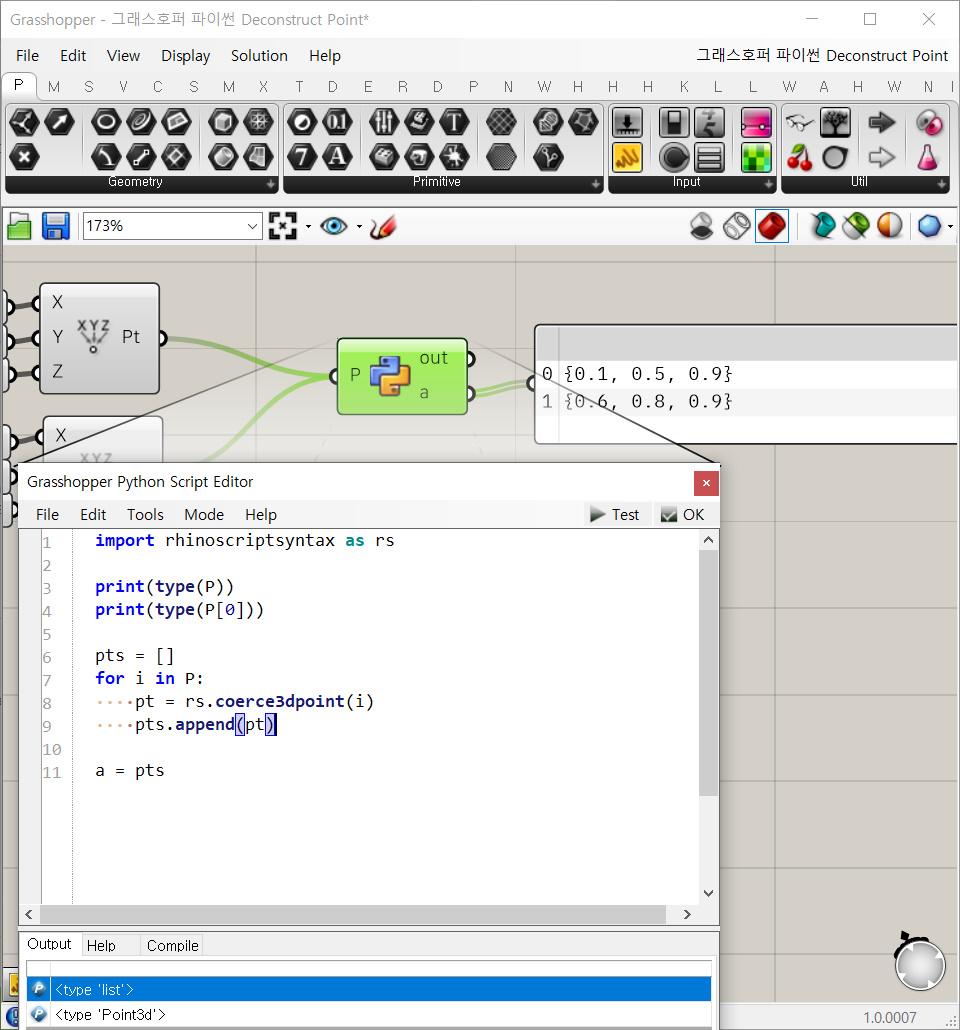Select the pink flask util icon

[927, 157]
